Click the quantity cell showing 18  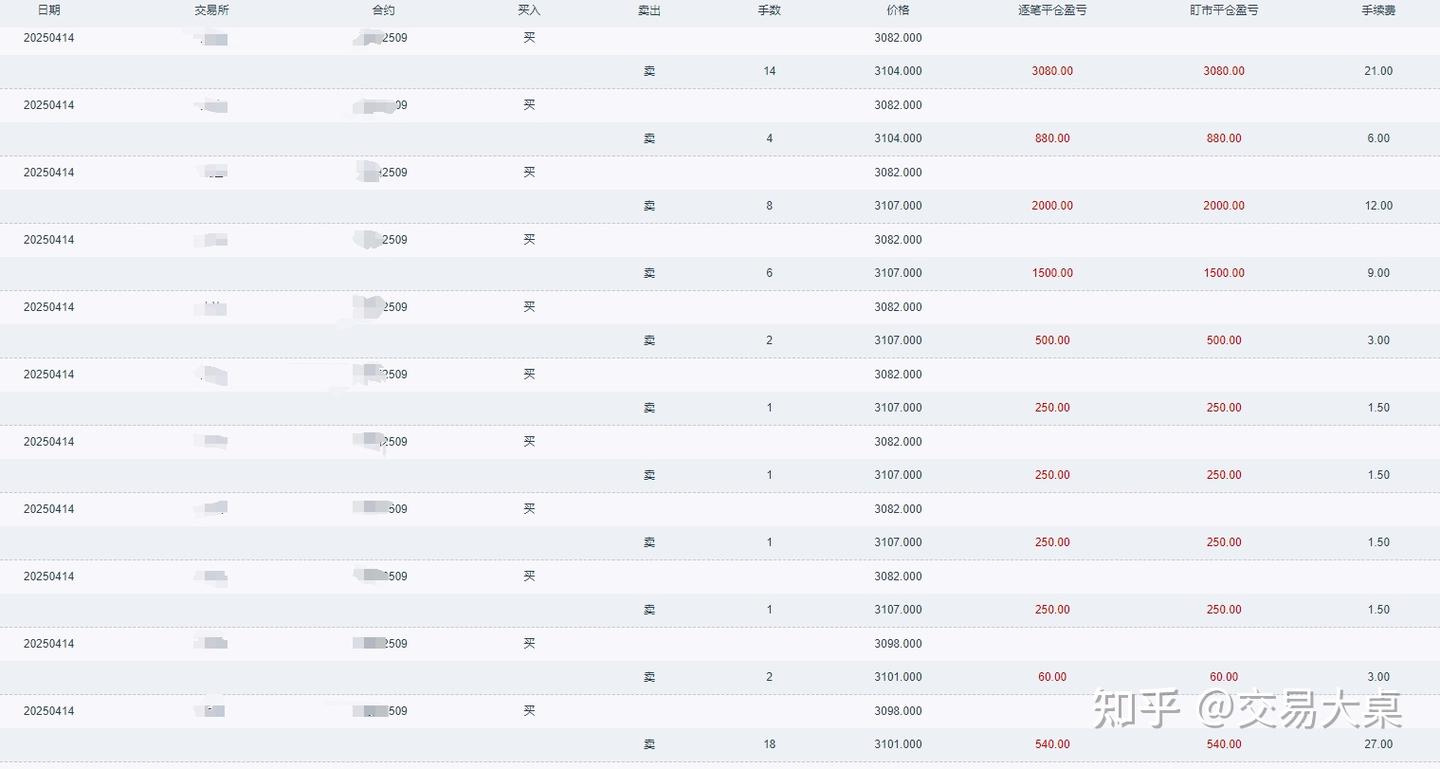coord(769,744)
